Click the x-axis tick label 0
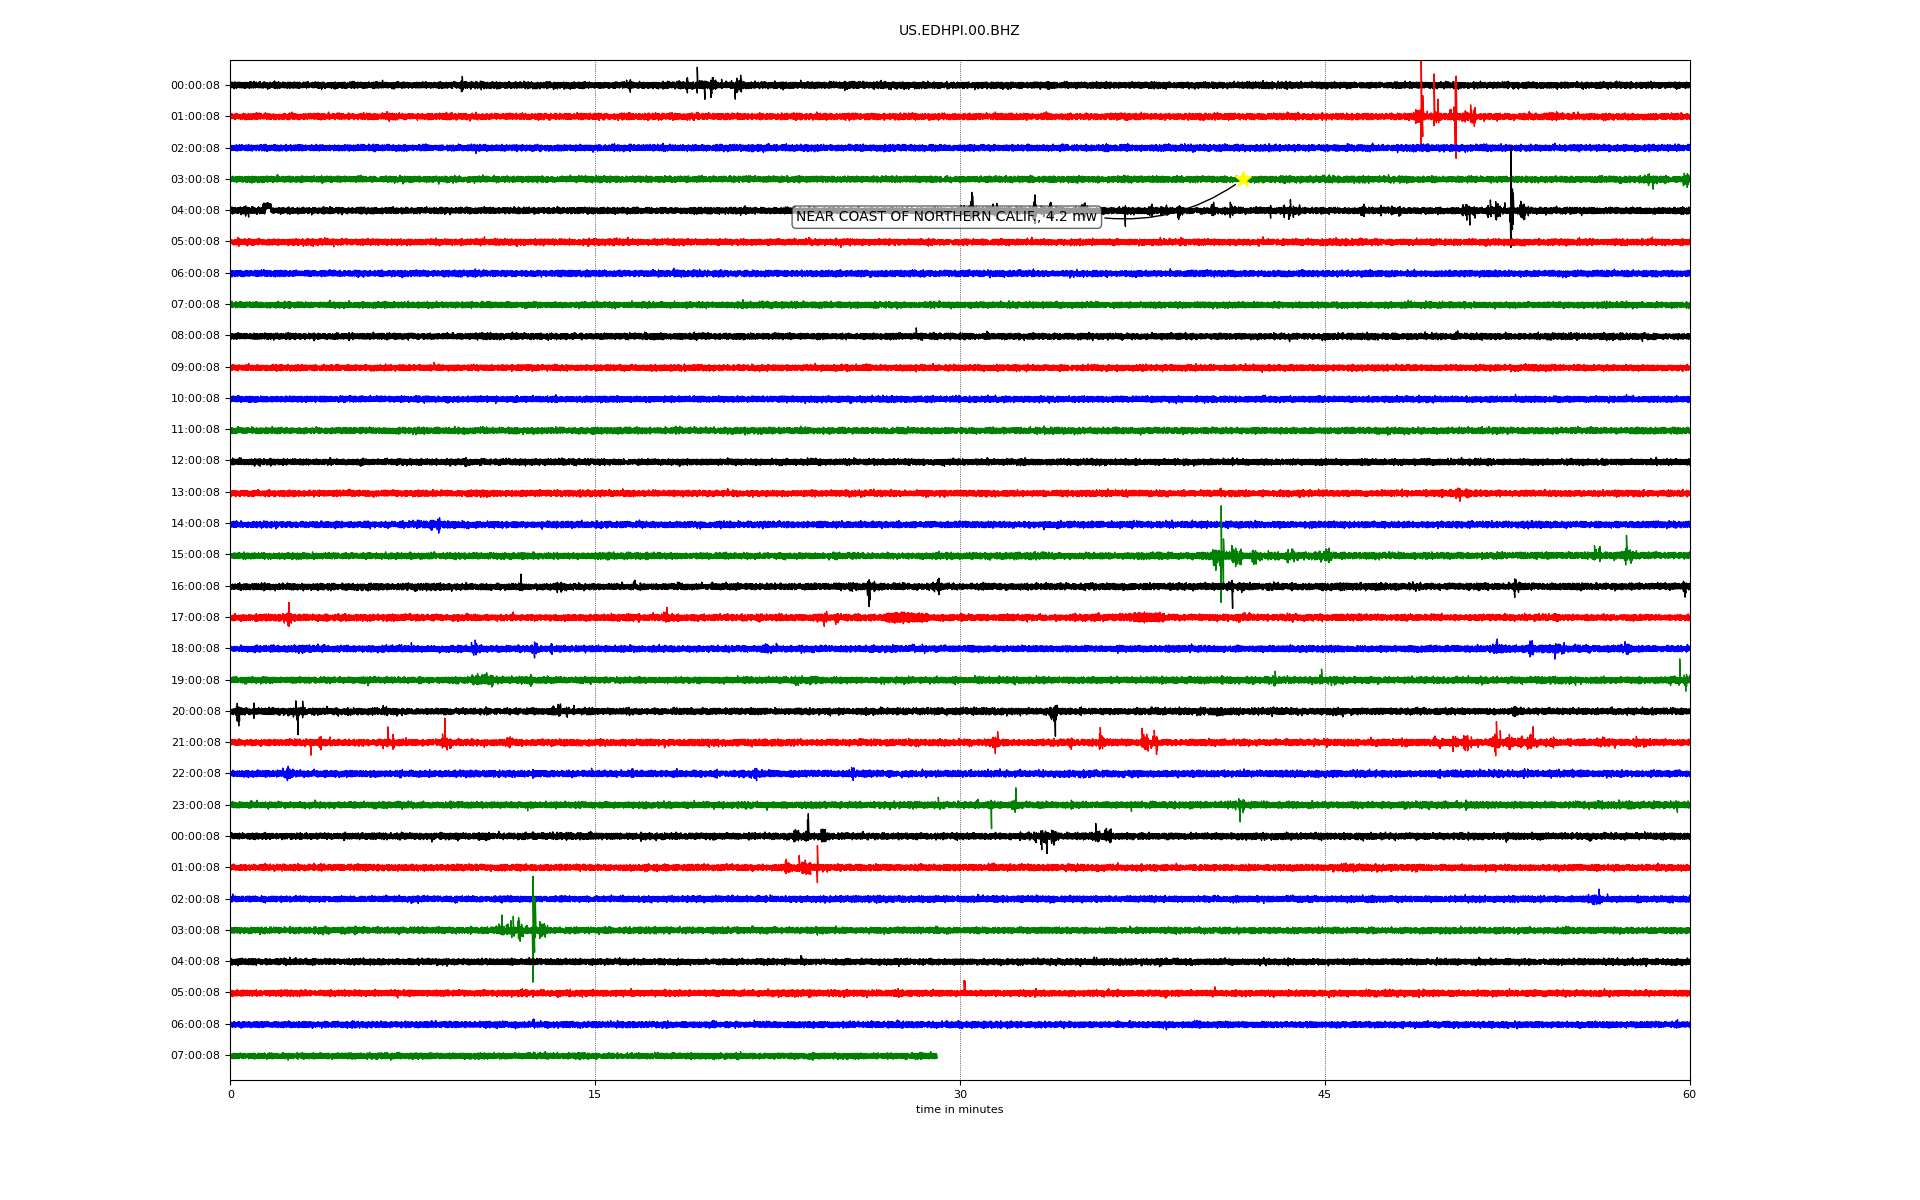 coord(231,1094)
